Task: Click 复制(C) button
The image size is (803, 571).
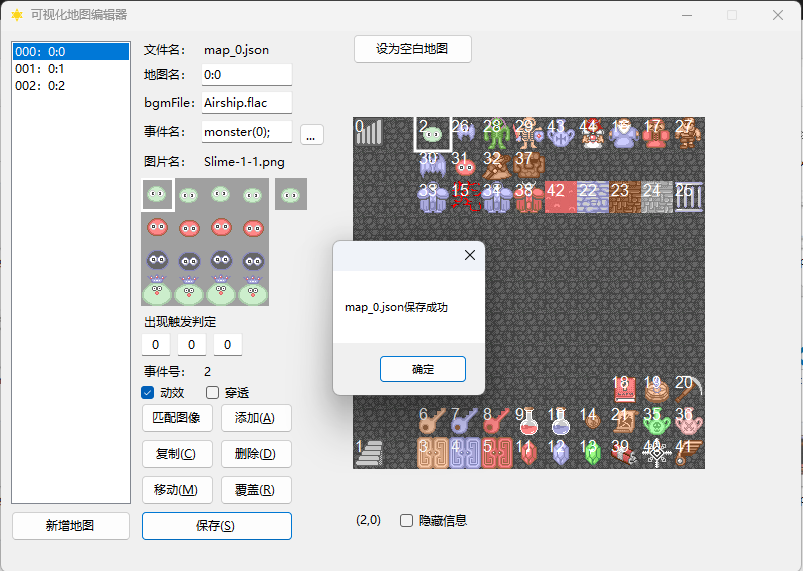Action: pyautogui.click(x=177, y=454)
